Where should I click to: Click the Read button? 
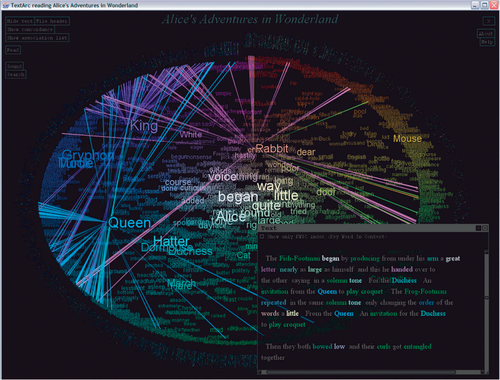click(x=13, y=50)
